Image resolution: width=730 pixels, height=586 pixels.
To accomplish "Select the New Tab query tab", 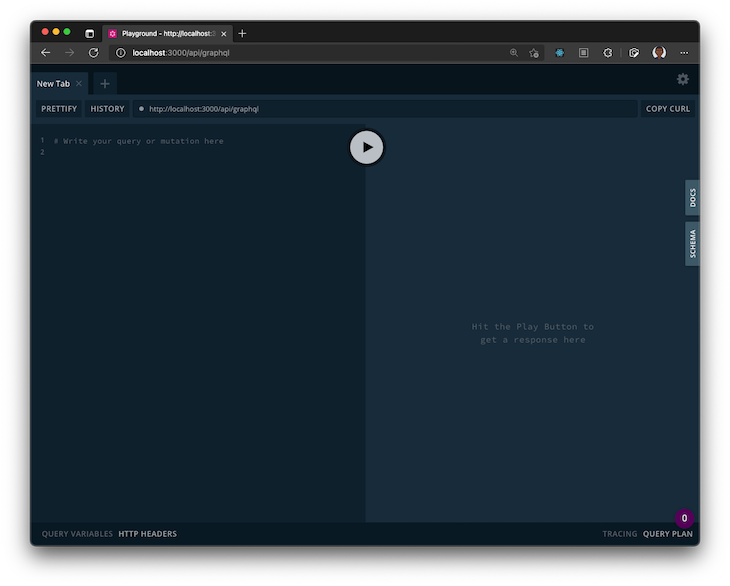I will pyautogui.click(x=54, y=84).
